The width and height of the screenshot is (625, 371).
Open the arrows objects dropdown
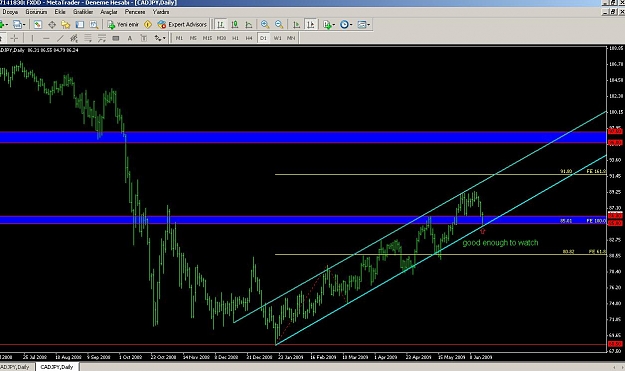[x=160, y=38]
